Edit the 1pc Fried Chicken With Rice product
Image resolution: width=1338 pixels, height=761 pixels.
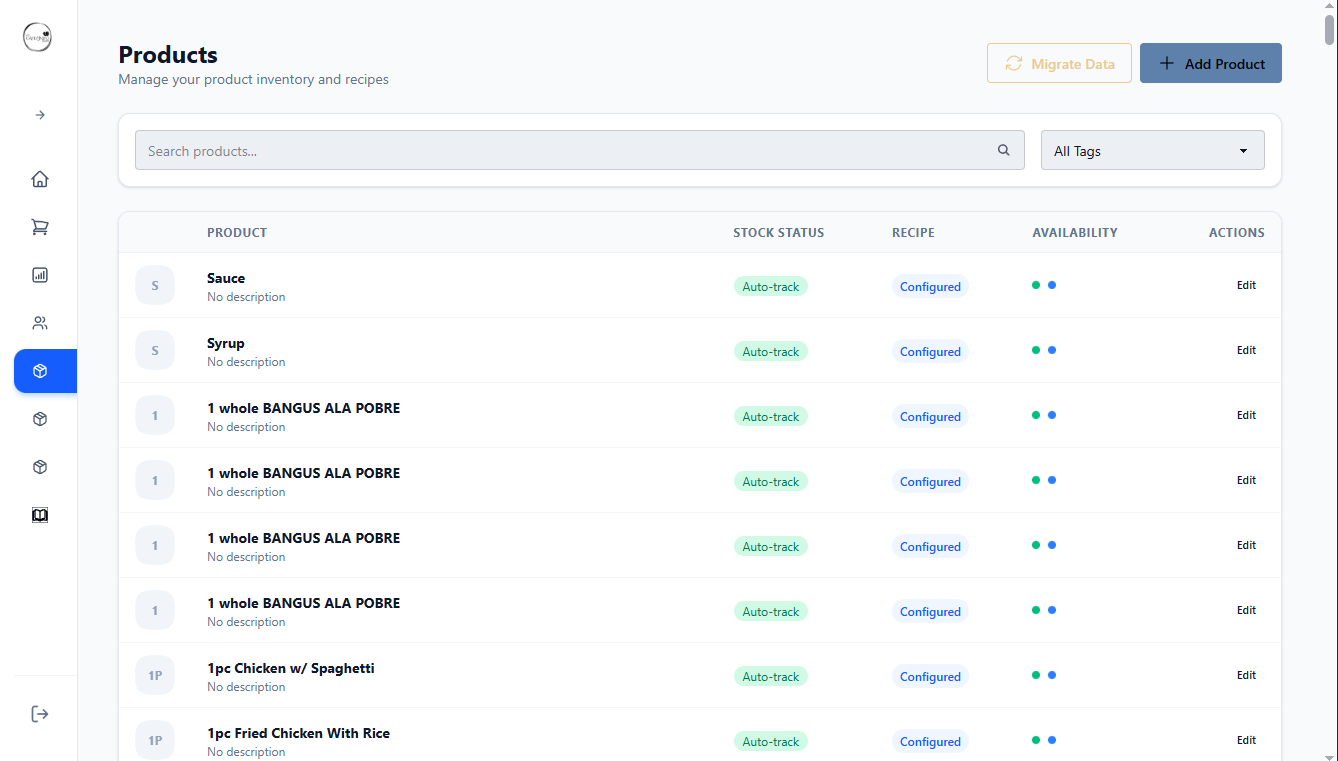(1246, 740)
